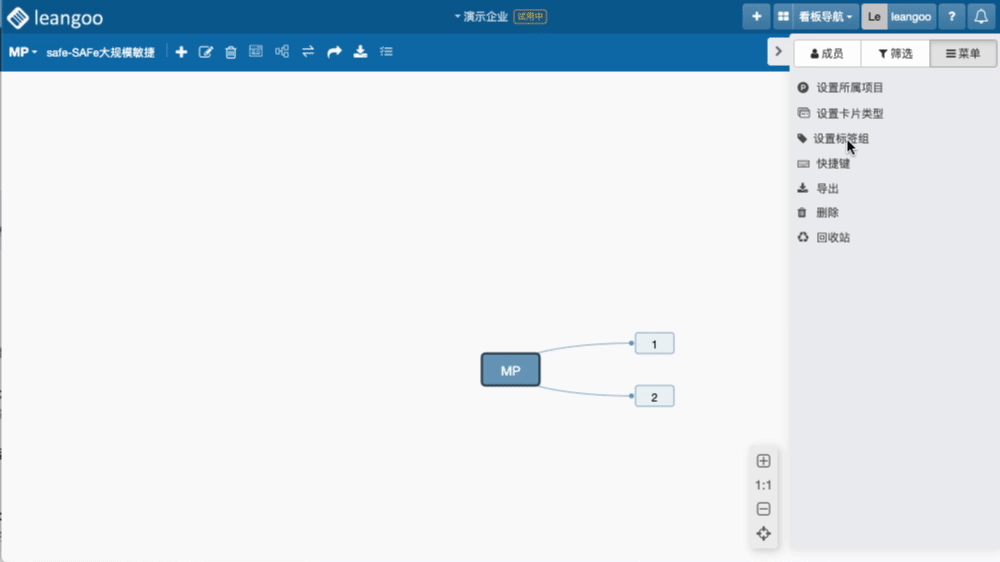This screenshot has height=562, width=1000.
Task: Select the MP root node
Action: (x=510, y=370)
